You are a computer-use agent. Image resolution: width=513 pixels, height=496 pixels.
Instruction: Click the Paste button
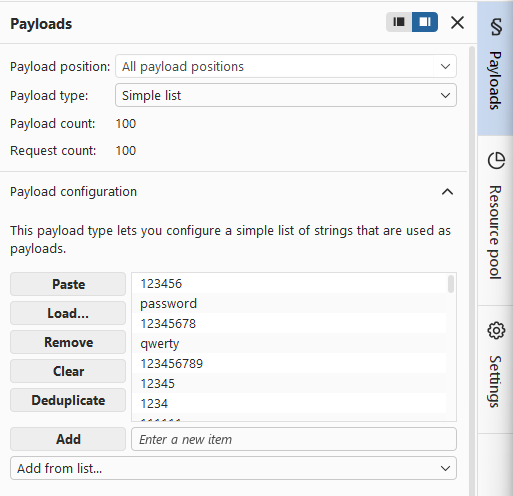(68, 284)
